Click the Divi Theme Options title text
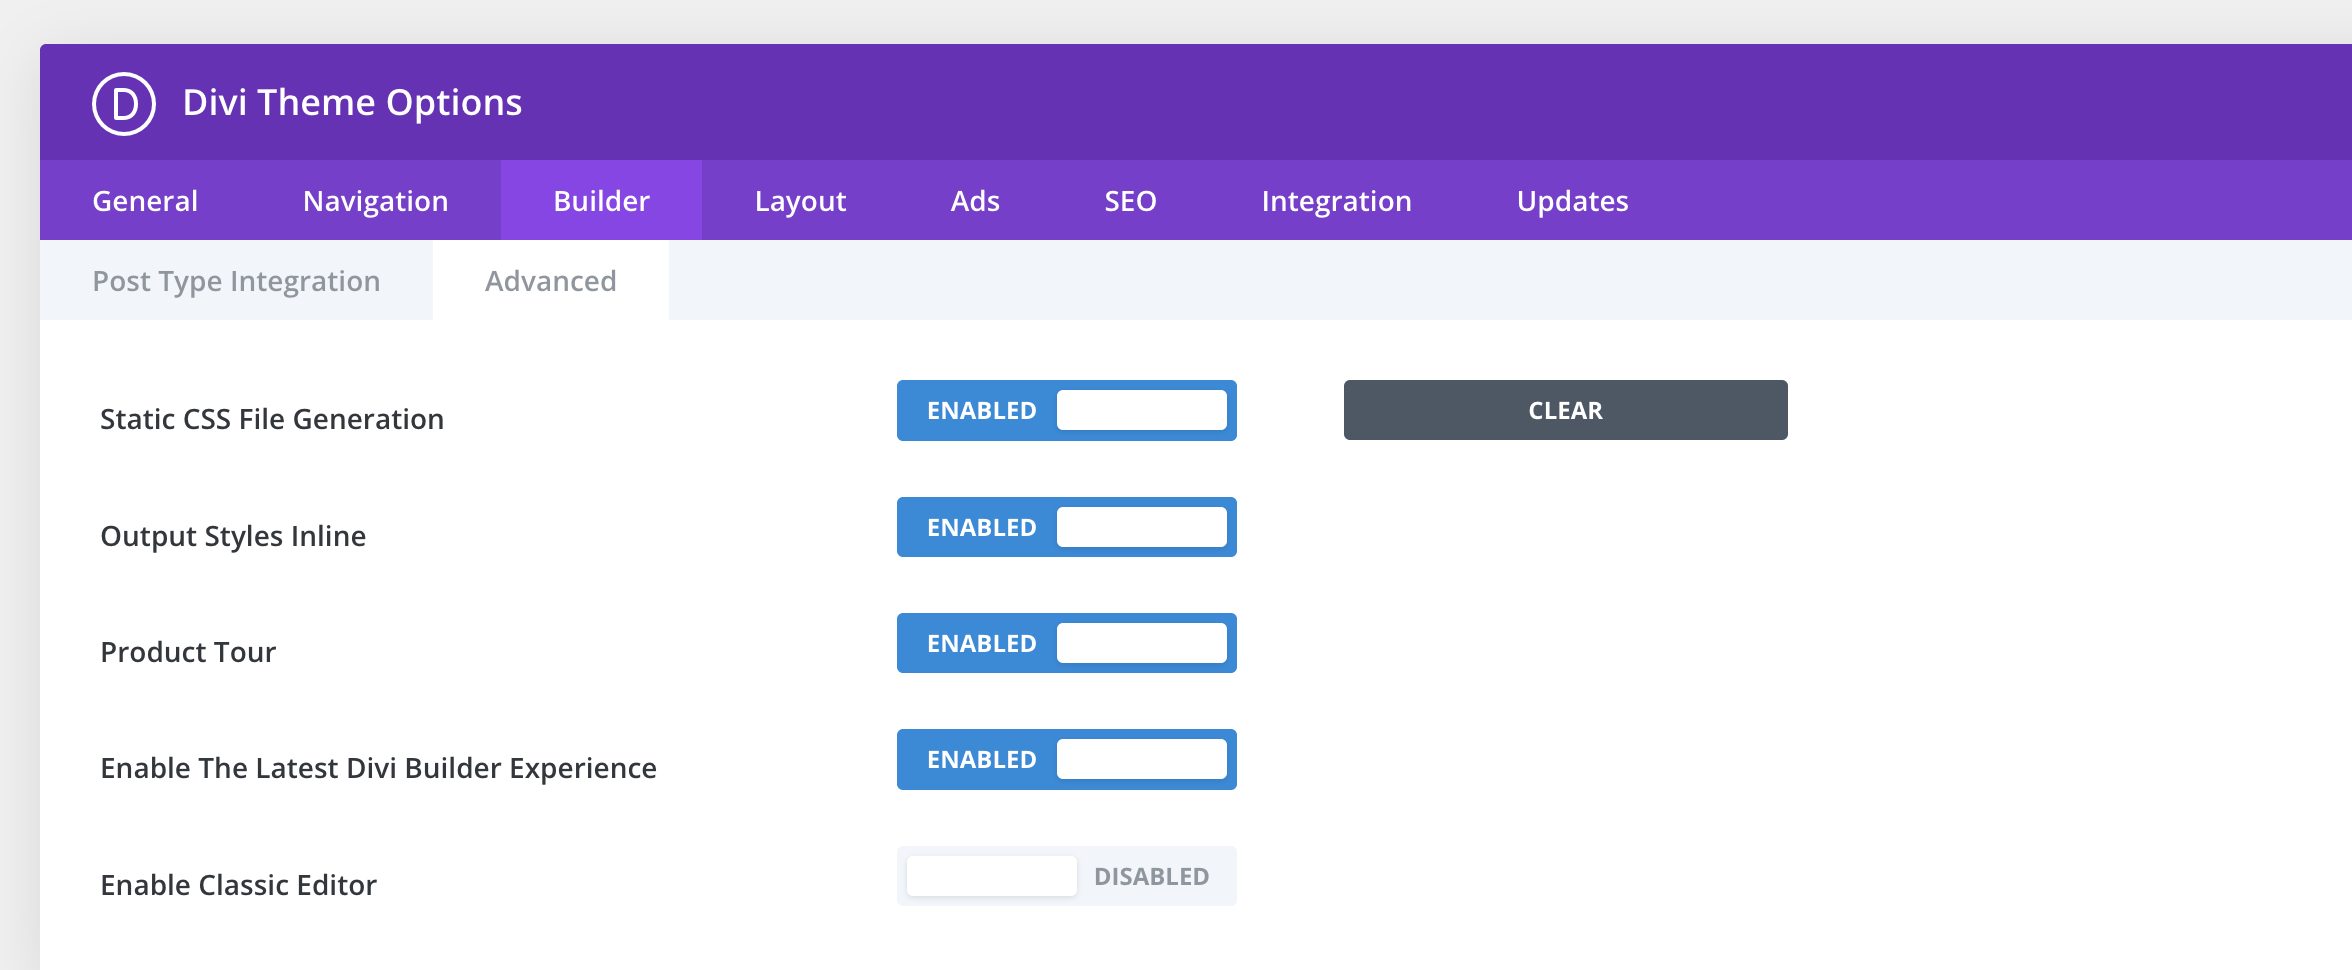The height and width of the screenshot is (970, 2352). tap(352, 103)
